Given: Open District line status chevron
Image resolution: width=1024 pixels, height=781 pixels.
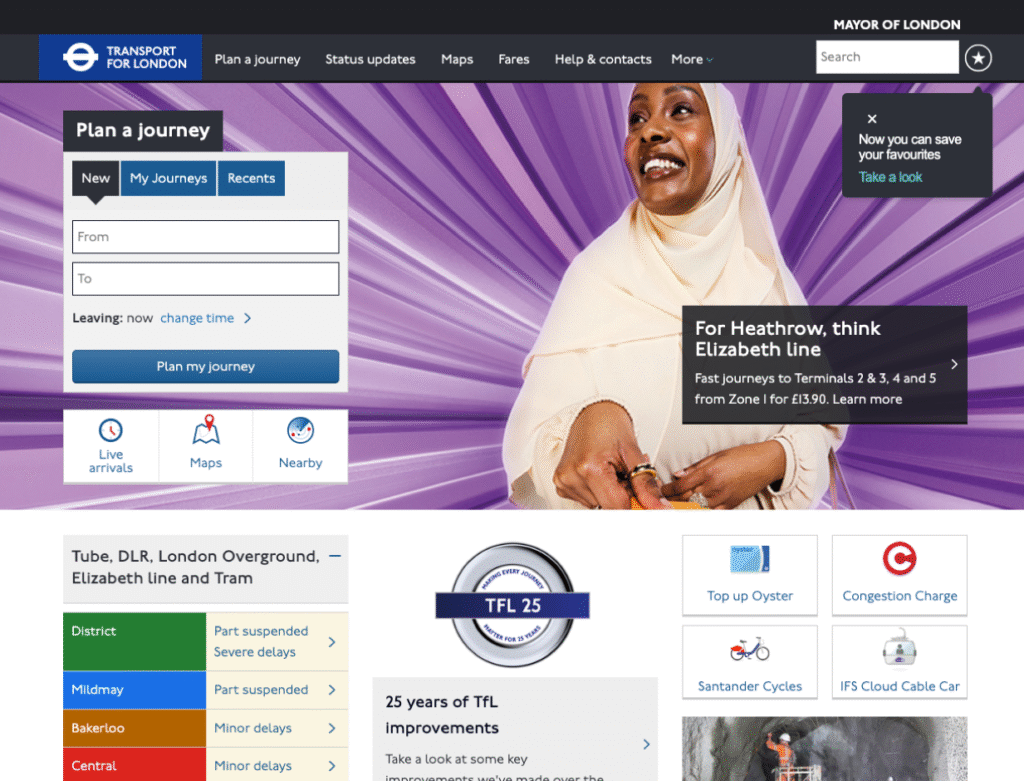Looking at the screenshot, I should (332, 642).
